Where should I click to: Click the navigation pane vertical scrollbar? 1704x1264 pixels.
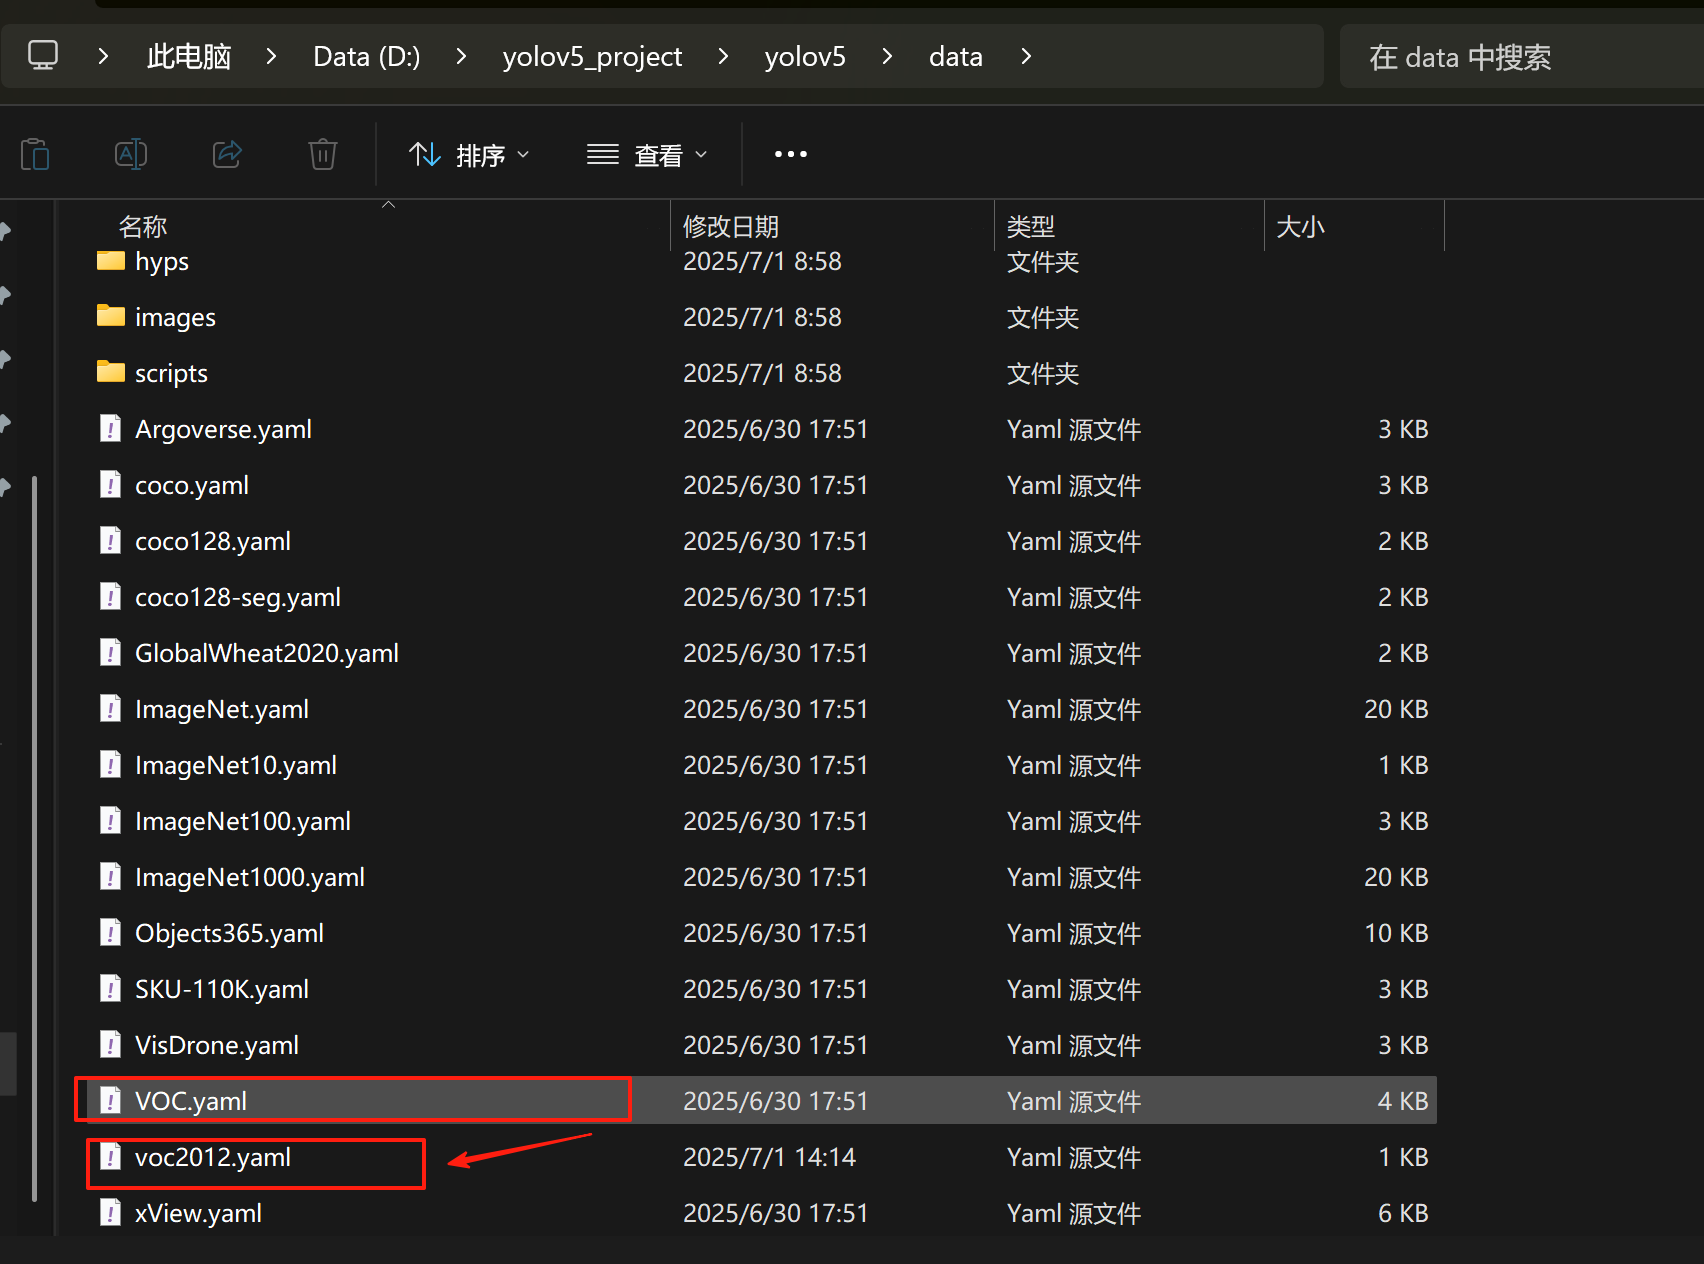click(x=35, y=838)
